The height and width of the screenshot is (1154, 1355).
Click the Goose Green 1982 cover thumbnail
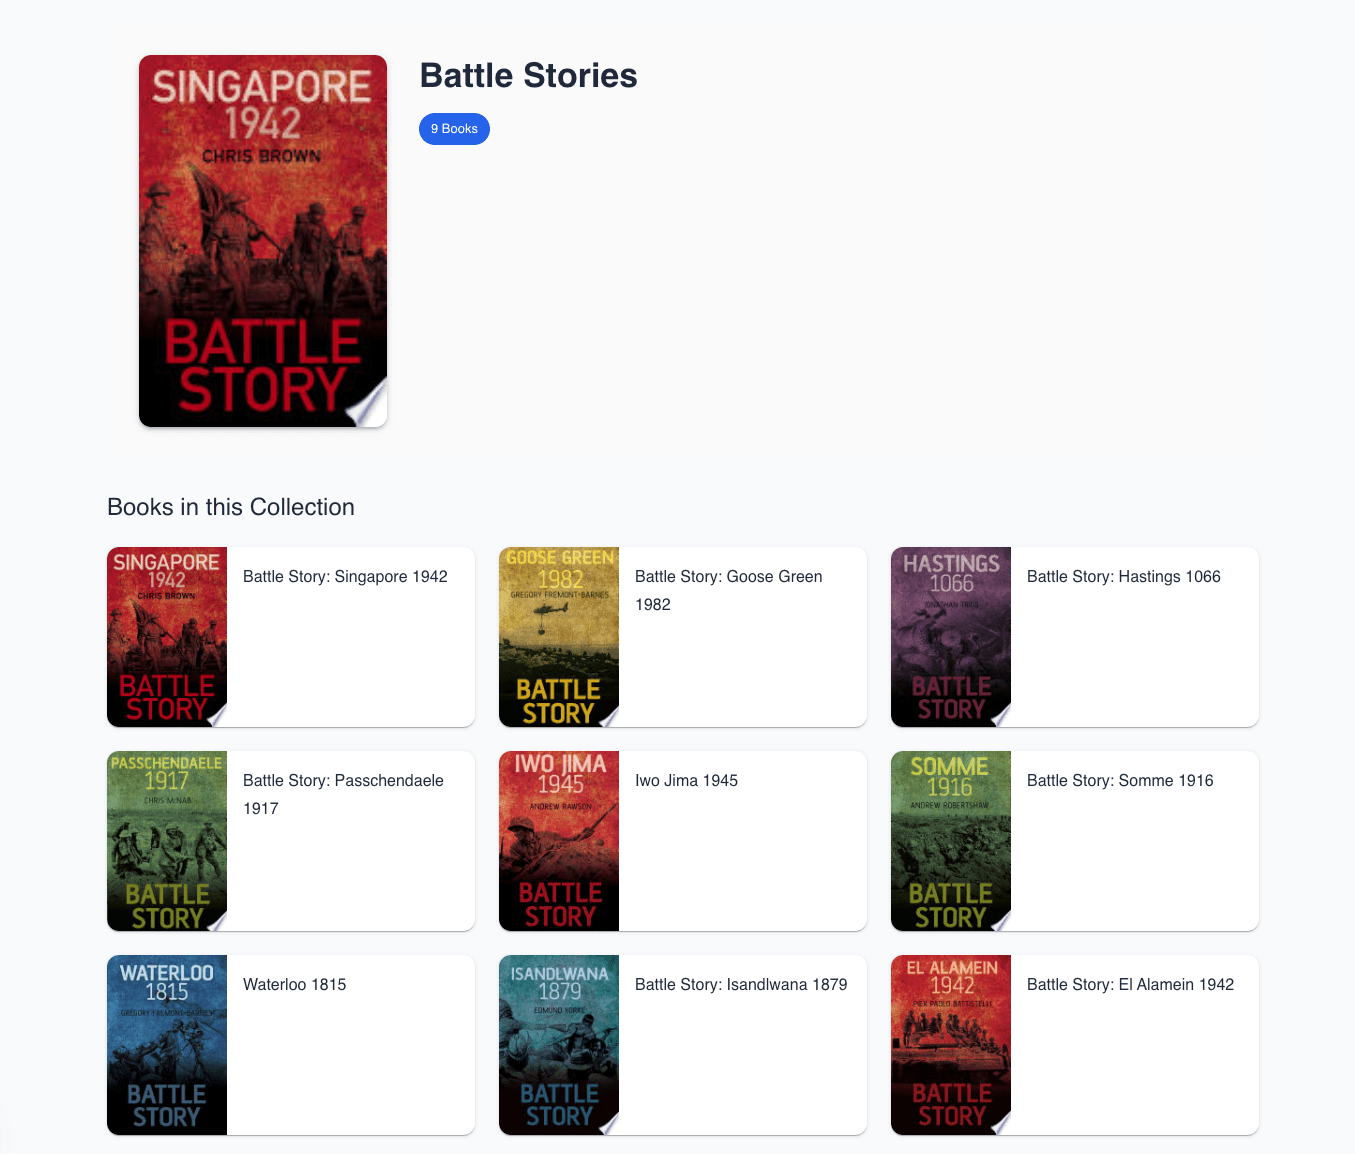pyautogui.click(x=559, y=637)
